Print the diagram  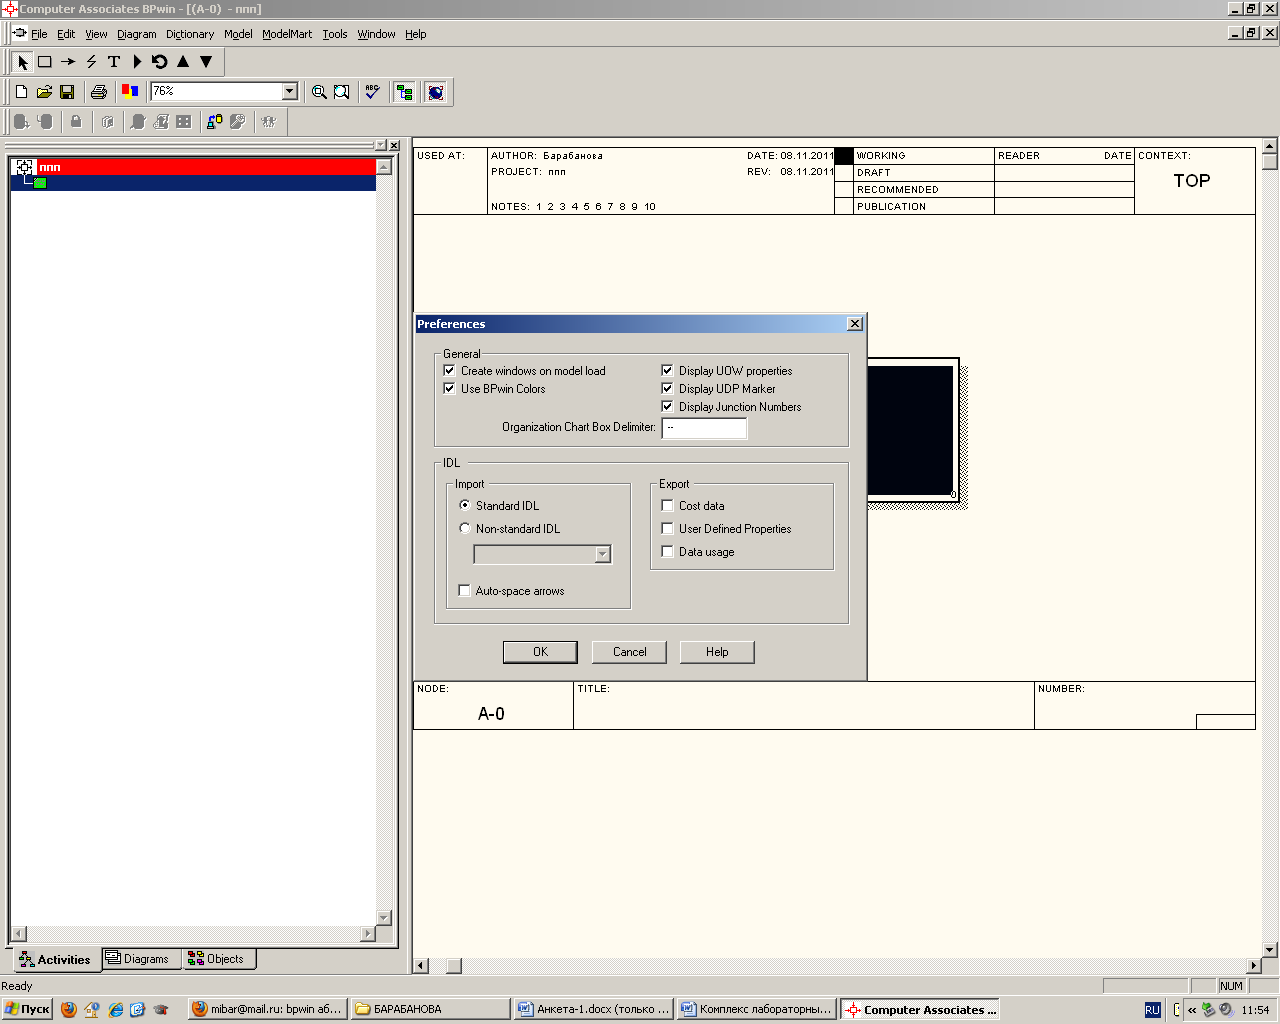tap(98, 92)
